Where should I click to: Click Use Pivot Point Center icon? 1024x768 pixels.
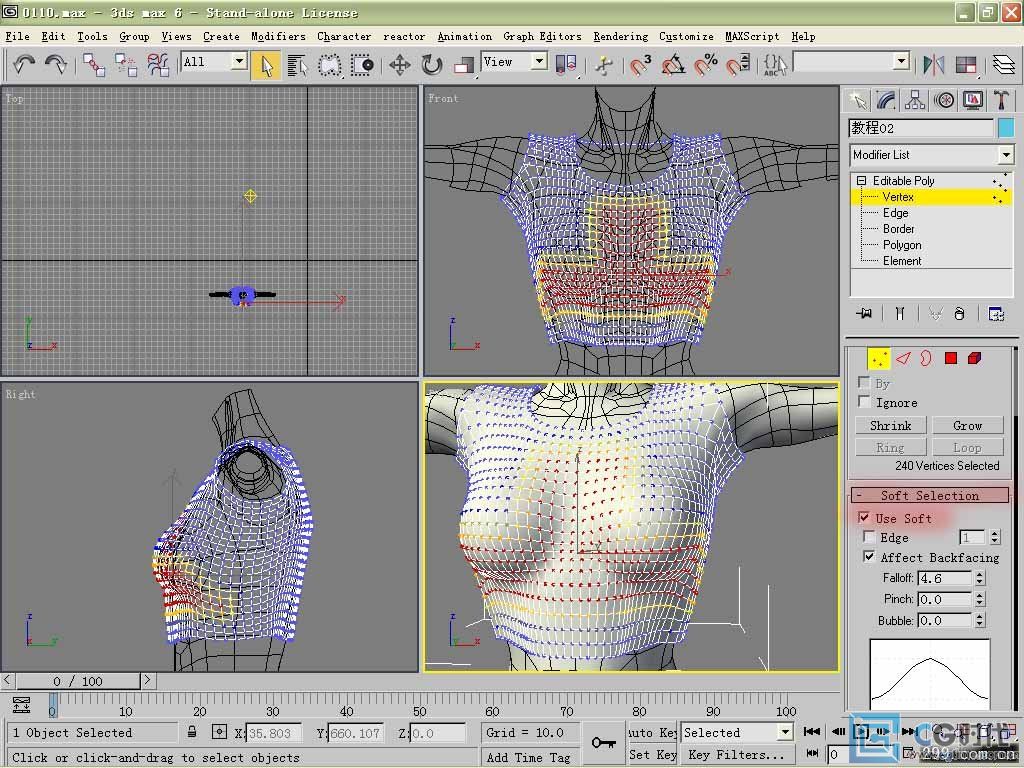click(x=566, y=65)
